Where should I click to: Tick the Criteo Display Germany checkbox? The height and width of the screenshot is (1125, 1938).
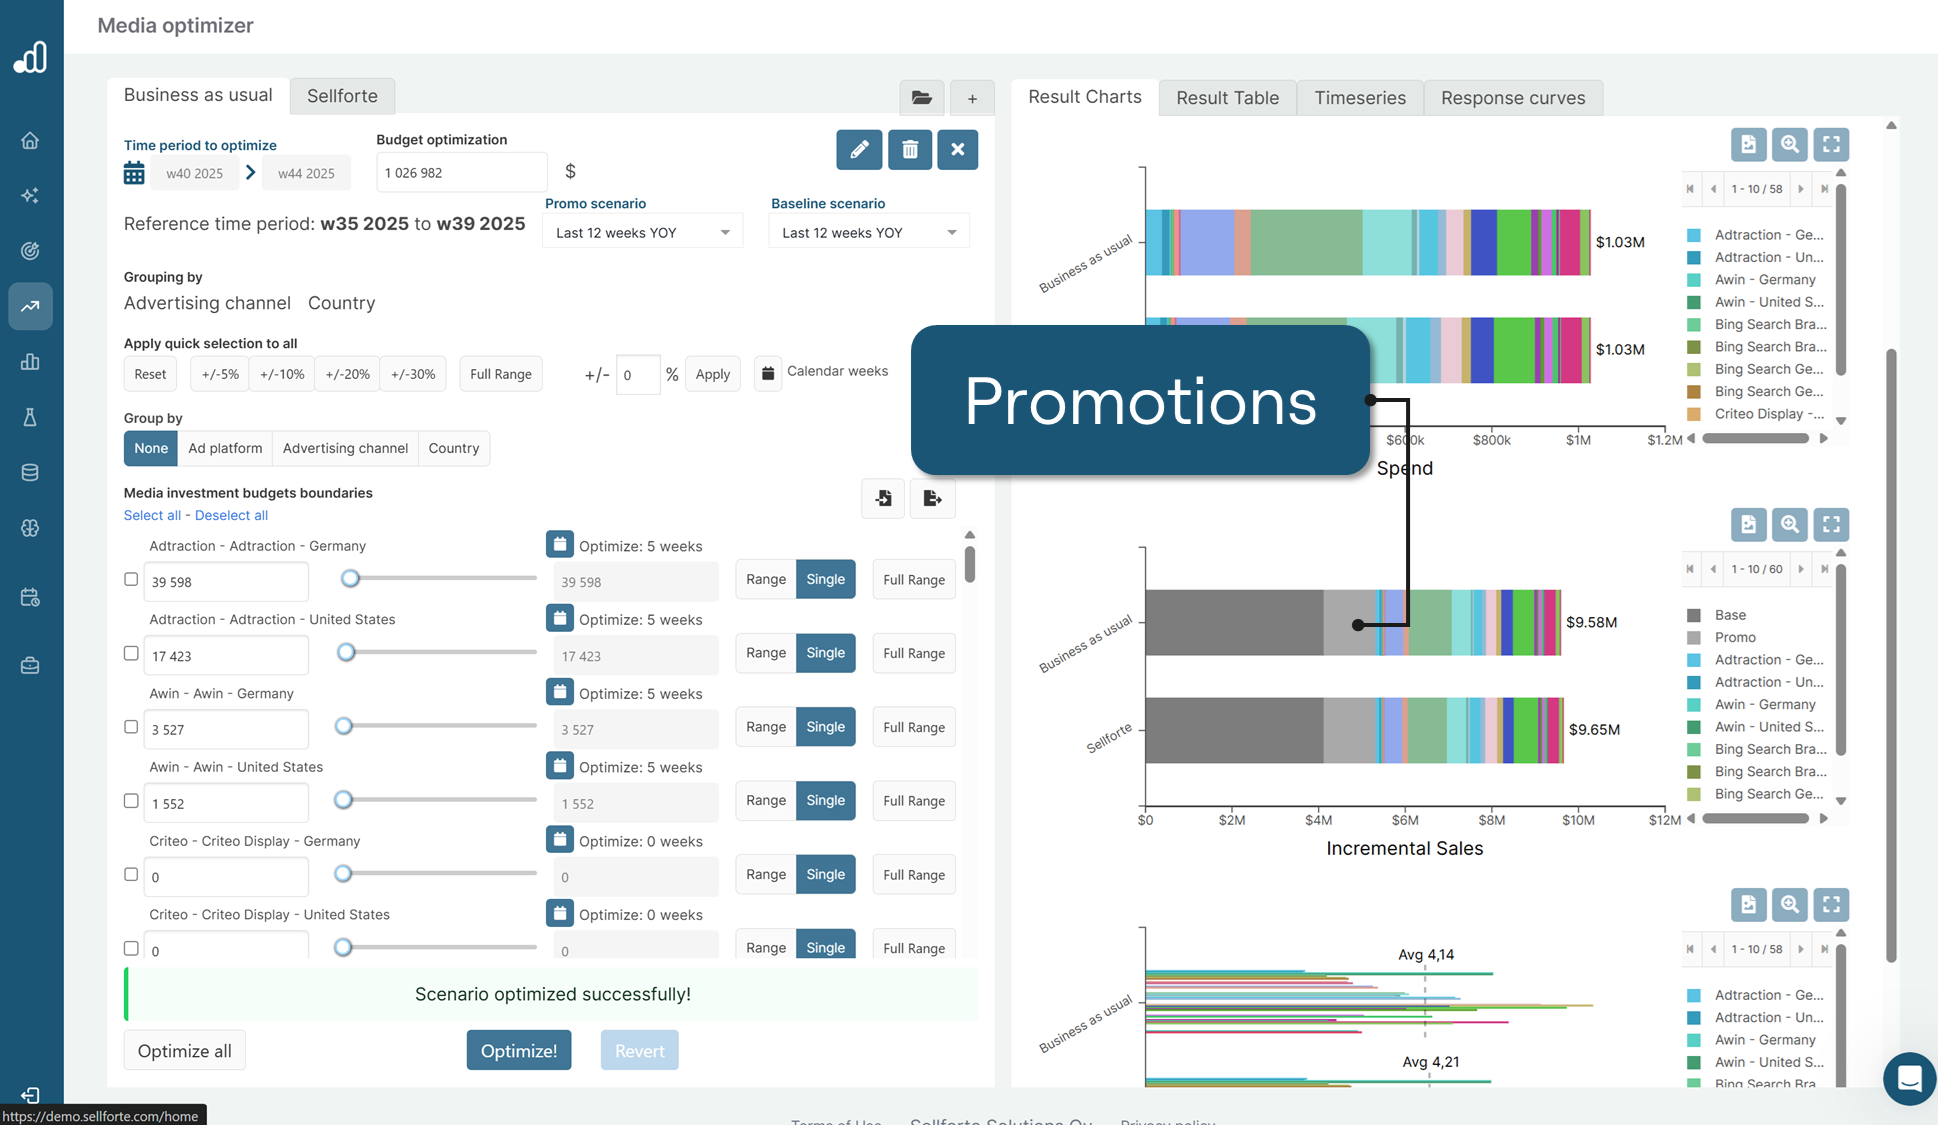(131, 874)
